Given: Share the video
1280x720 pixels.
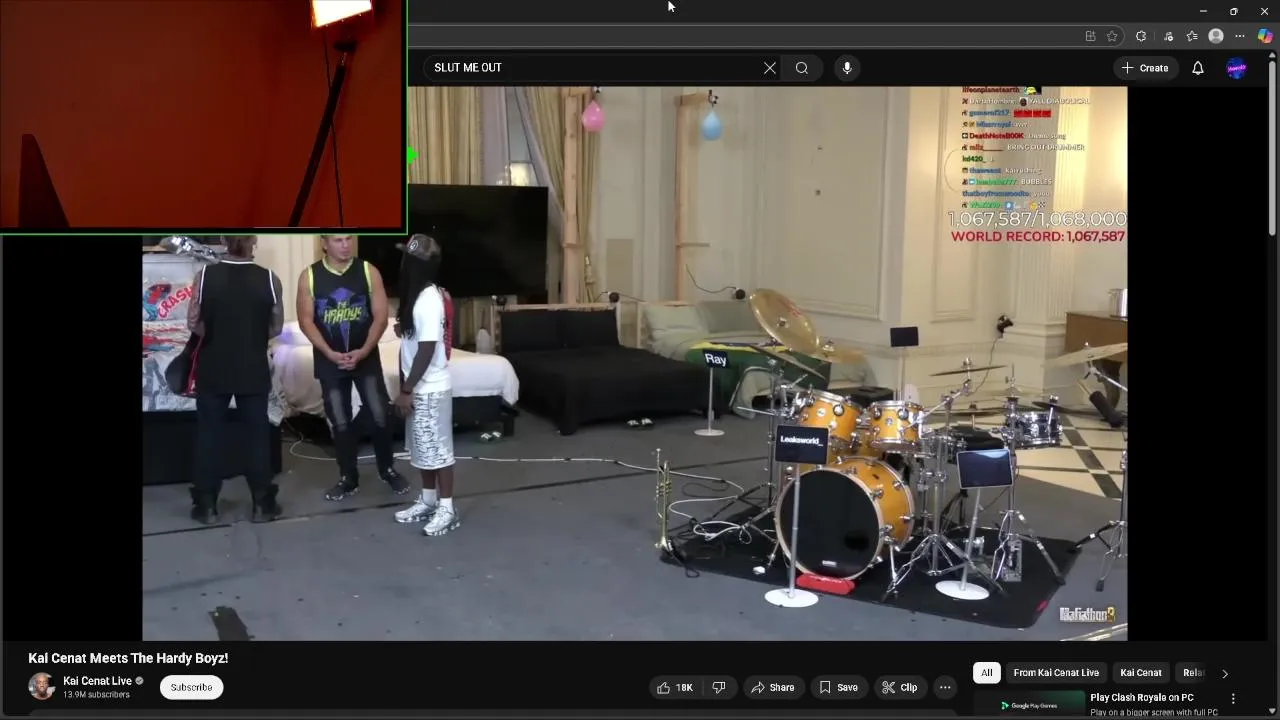Looking at the screenshot, I should [772, 687].
